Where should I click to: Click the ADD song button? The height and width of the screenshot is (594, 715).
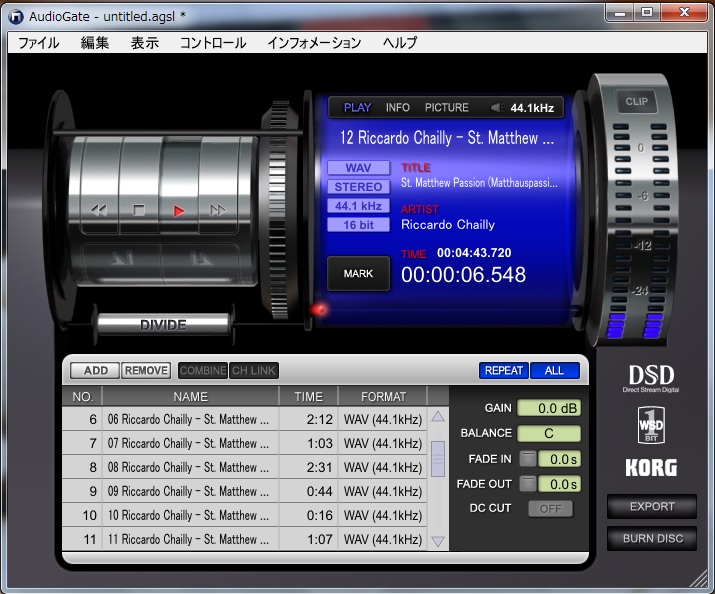(x=95, y=371)
